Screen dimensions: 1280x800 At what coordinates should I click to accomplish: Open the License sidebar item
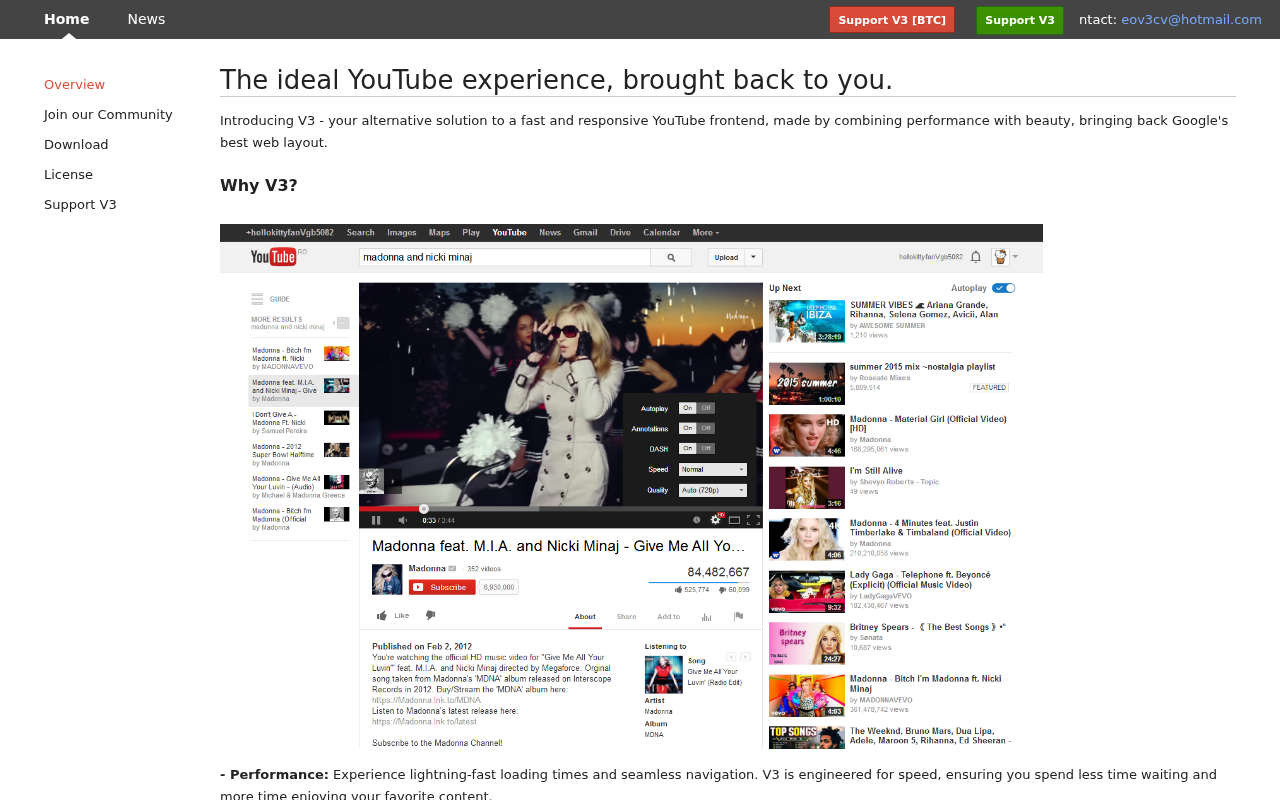point(68,174)
